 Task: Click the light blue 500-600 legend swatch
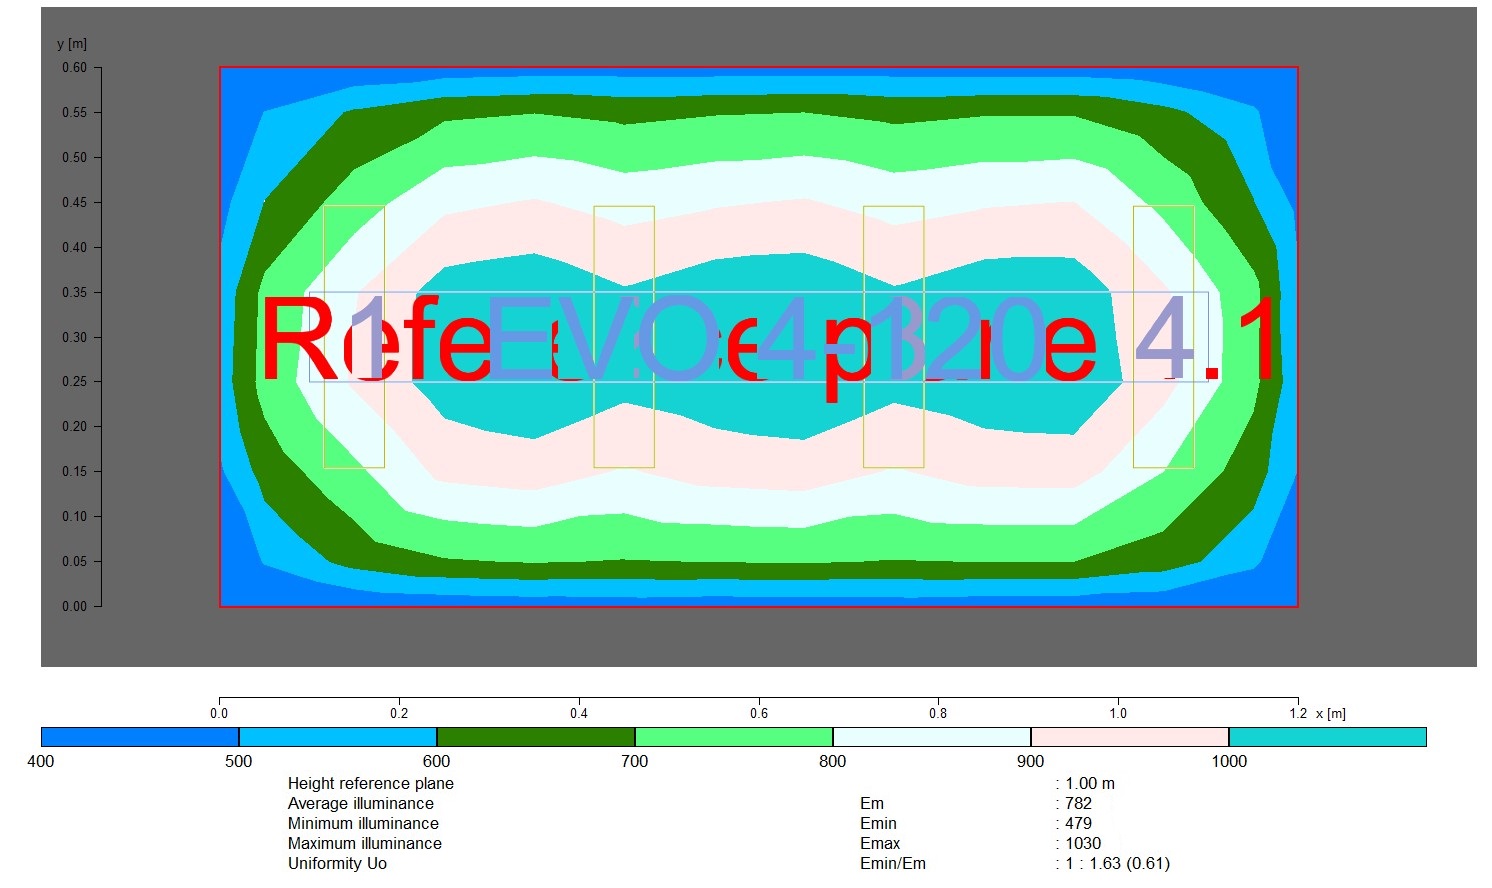[x=338, y=737]
